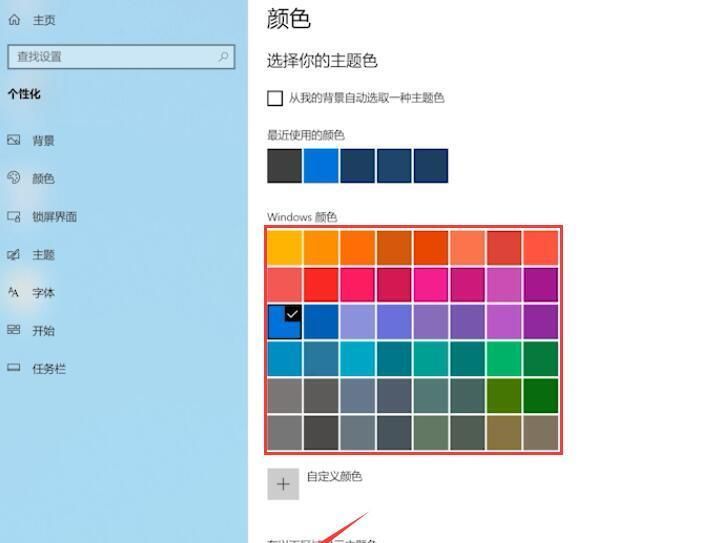The image size is (728, 543).
Task: Select the dark green swatch ending the fifth row
Action: pos(541,395)
